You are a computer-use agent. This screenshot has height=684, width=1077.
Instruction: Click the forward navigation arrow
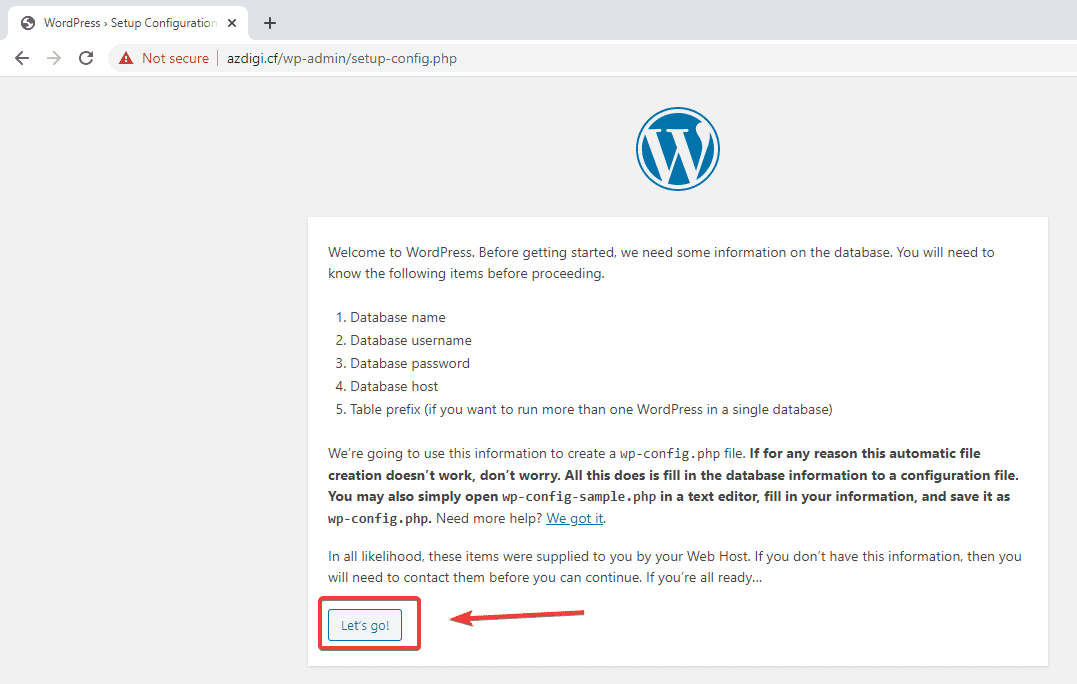(x=54, y=58)
